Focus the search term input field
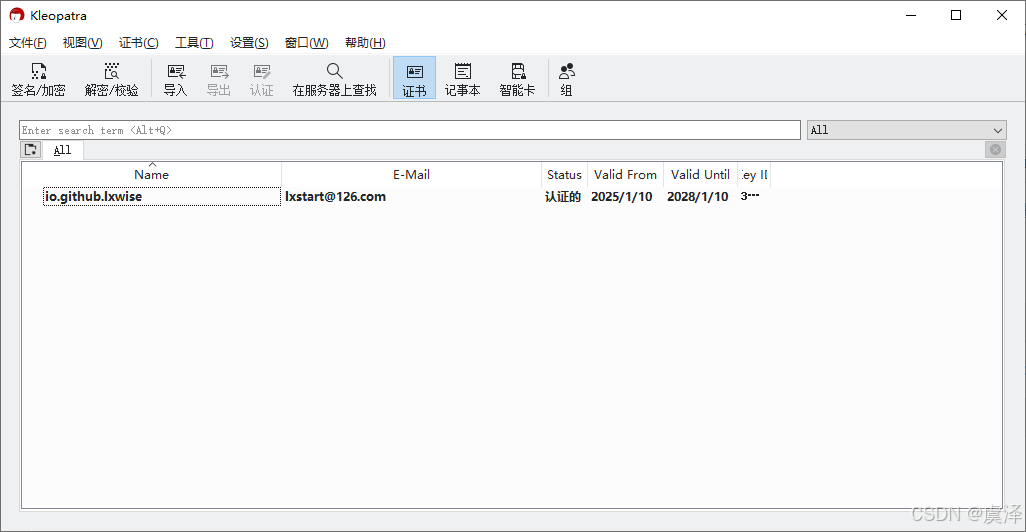The width and height of the screenshot is (1026, 532). tap(410, 130)
